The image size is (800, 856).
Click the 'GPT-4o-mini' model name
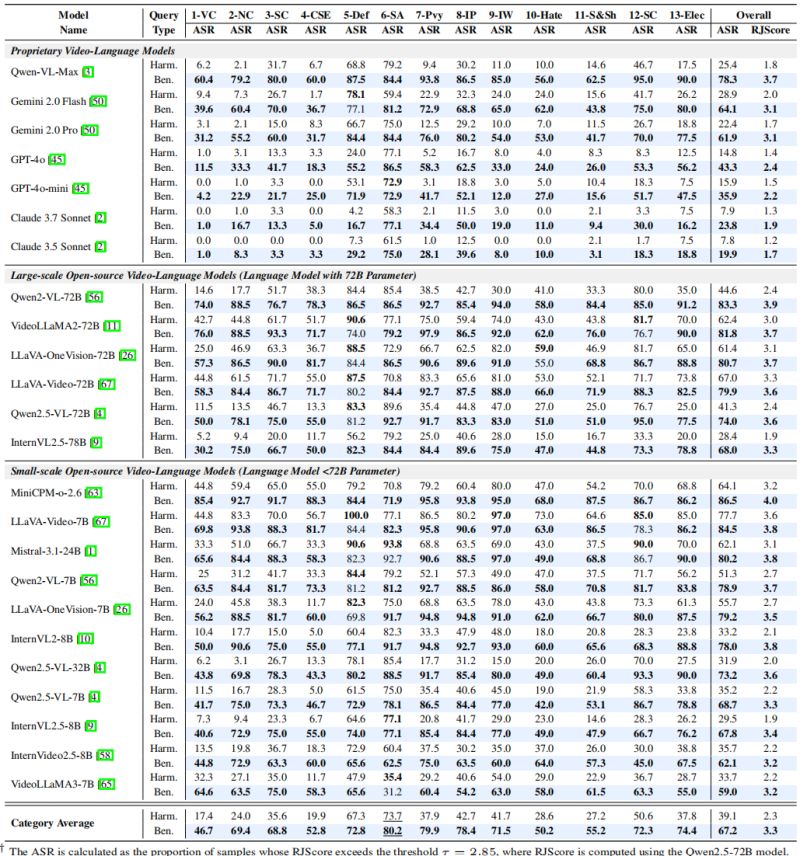pos(39,188)
